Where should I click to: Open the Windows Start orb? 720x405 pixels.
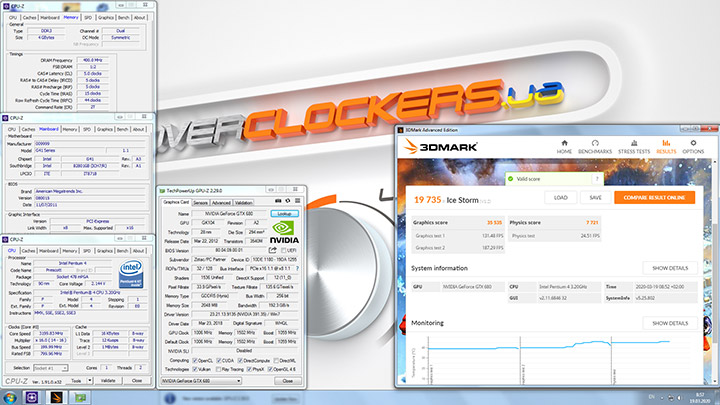click(x=10, y=398)
